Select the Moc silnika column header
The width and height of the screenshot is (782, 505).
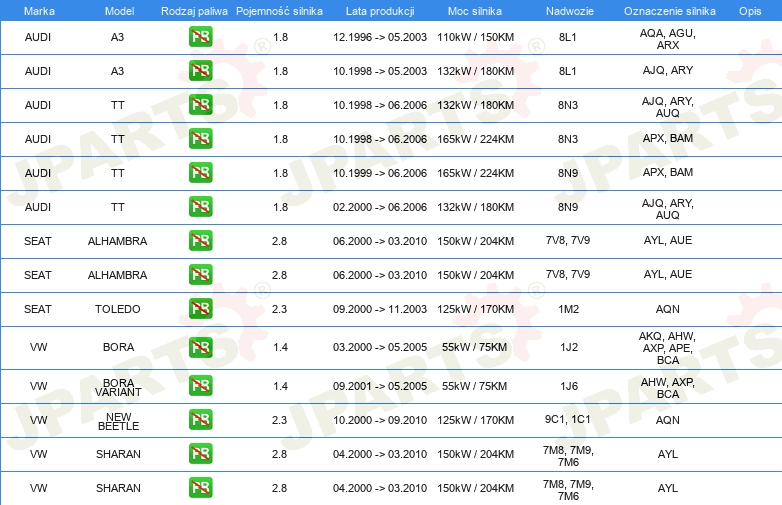pyautogui.click(x=475, y=11)
